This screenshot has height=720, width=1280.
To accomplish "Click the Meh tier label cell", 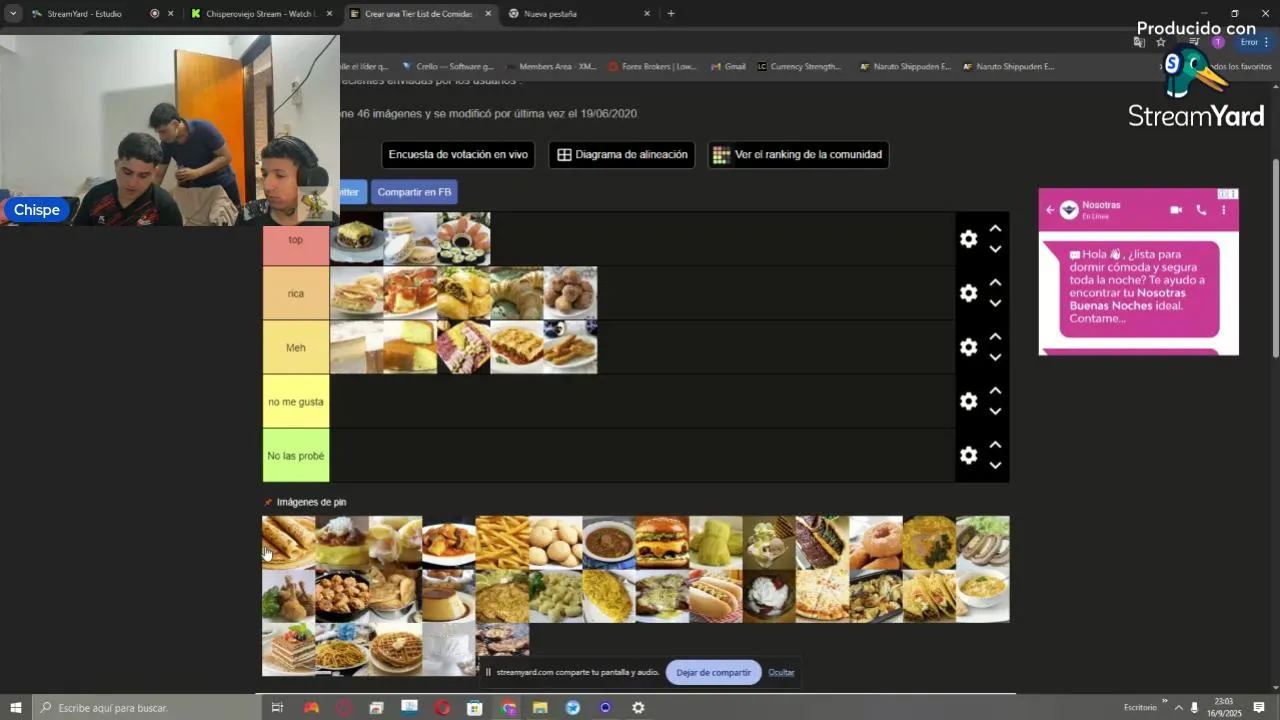I will pyautogui.click(x=296, y=347).
